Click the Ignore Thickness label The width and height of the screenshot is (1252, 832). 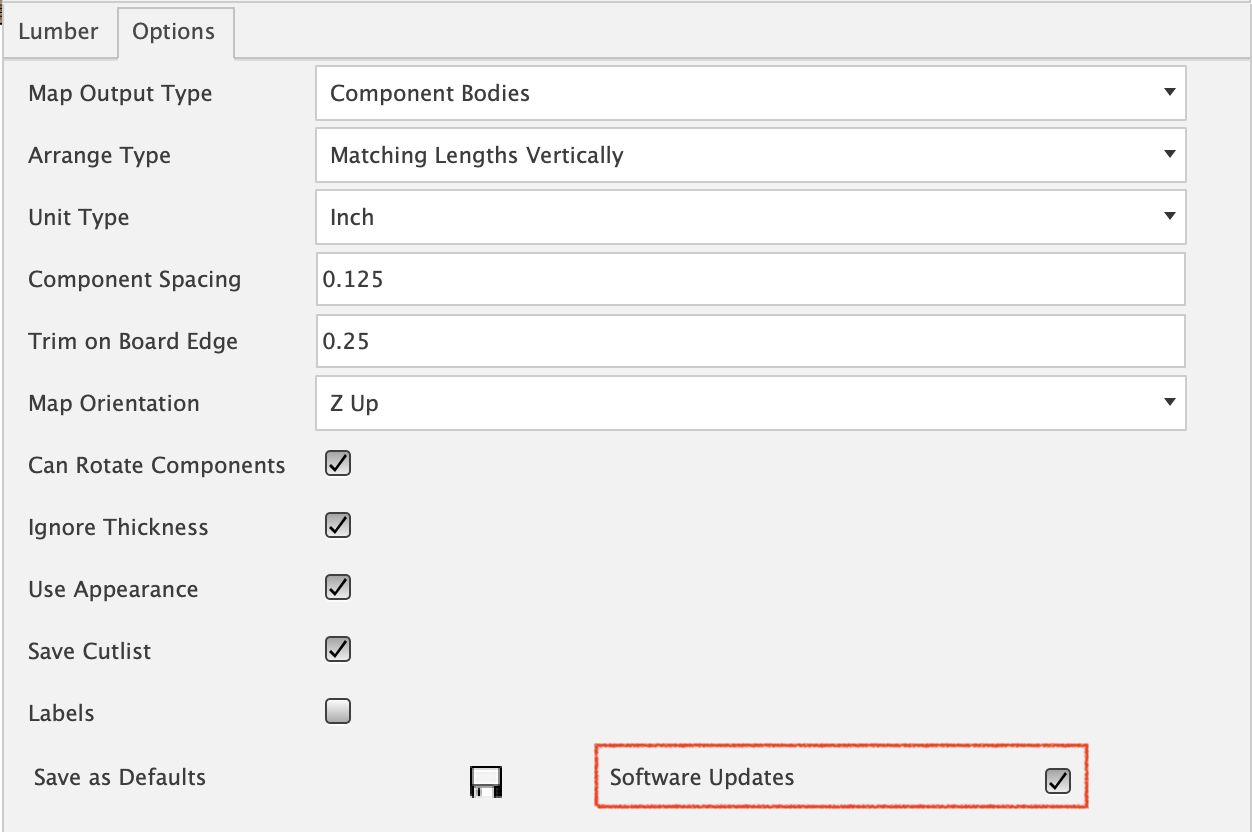(118, 528)
